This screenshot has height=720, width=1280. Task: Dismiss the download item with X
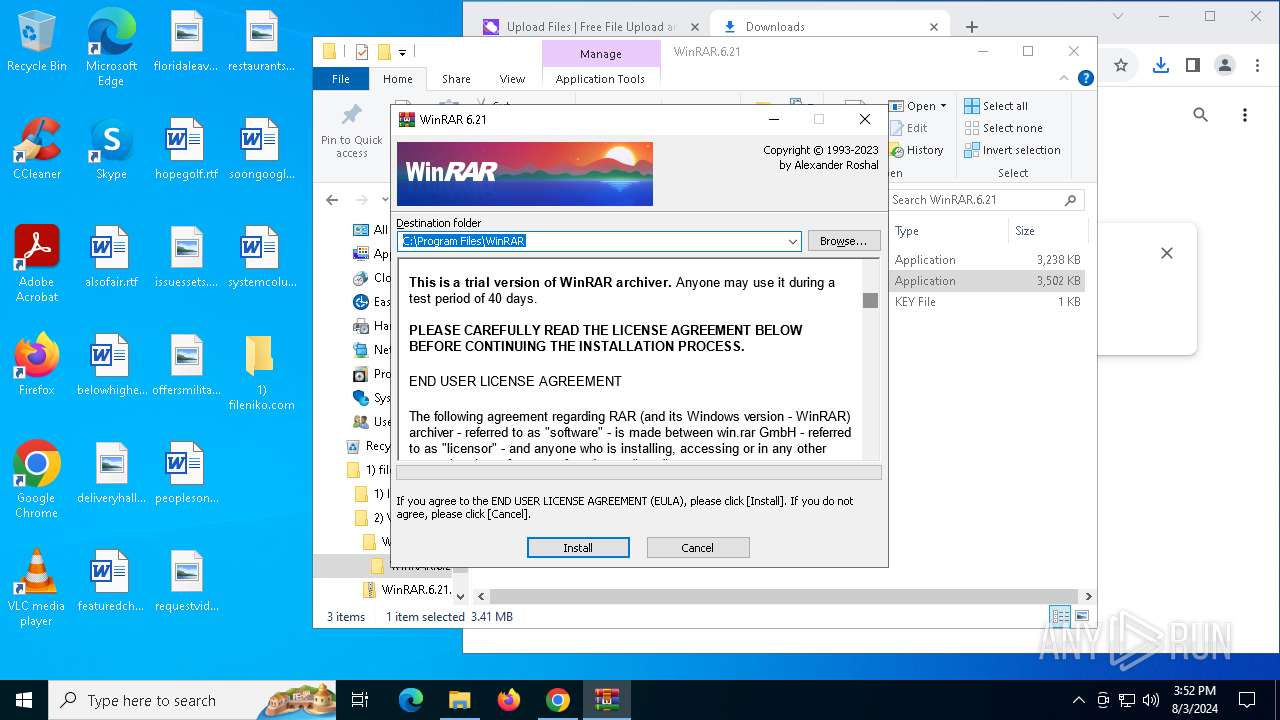click(x=1166, y=253)
